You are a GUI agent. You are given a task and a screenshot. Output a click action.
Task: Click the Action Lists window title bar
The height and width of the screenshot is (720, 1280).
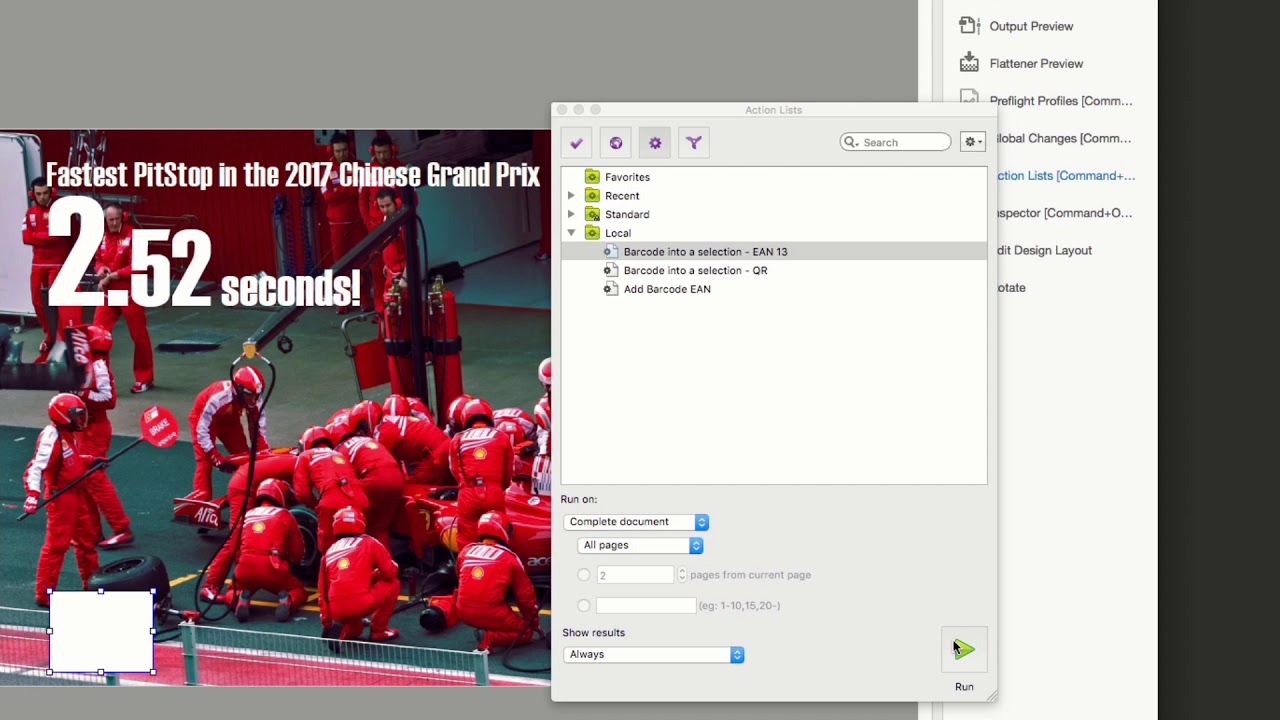[x=773, y=110]
